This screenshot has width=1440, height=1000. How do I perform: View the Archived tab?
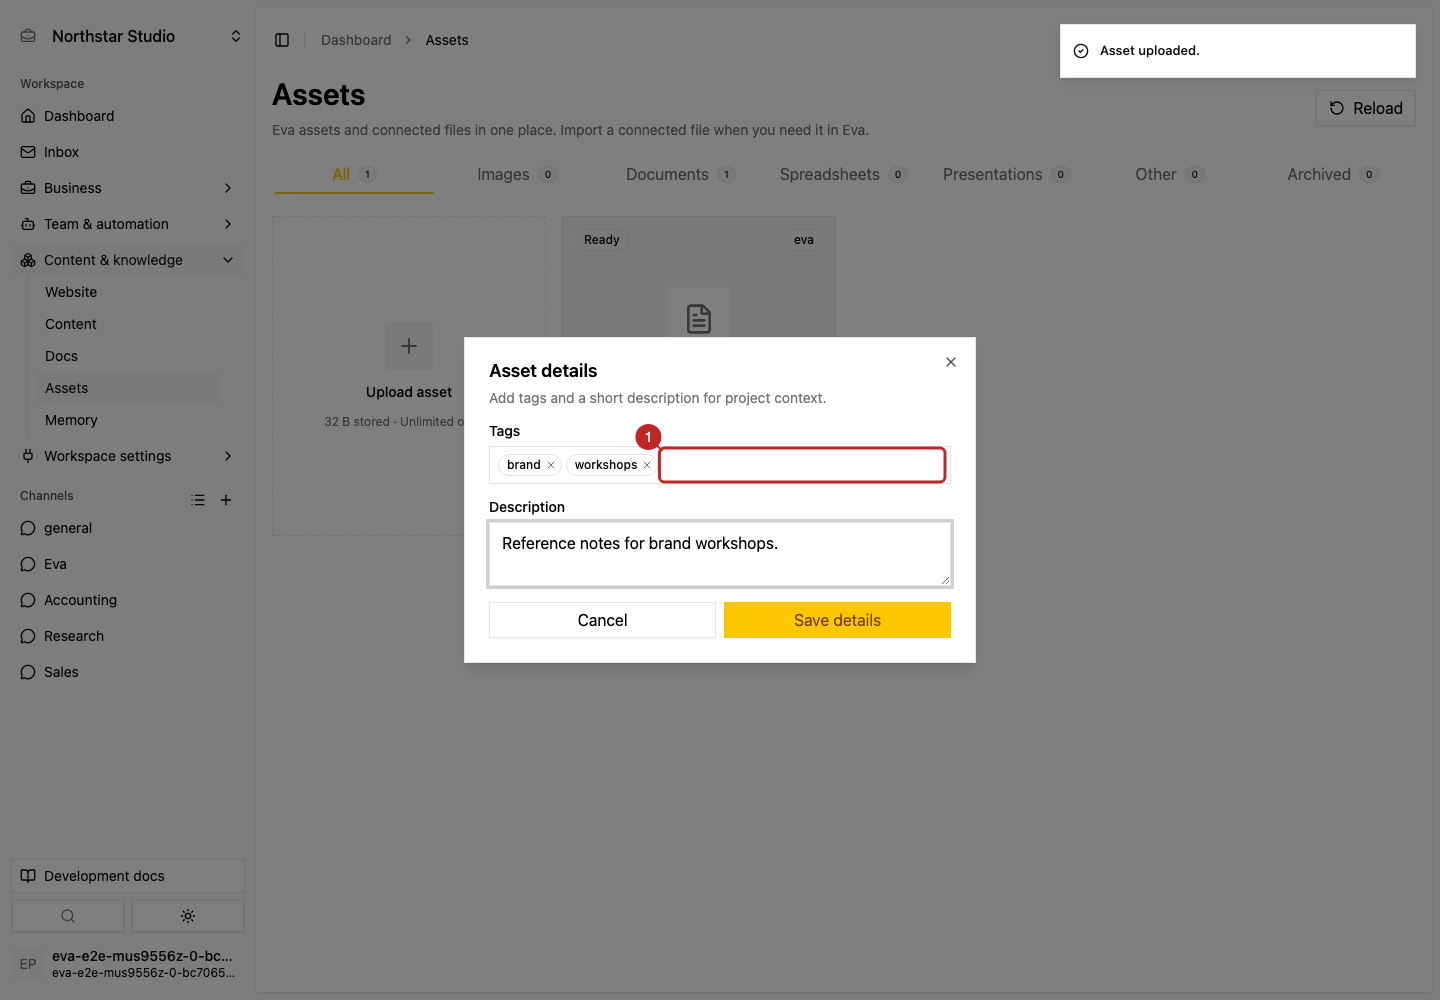[1333, 174]
